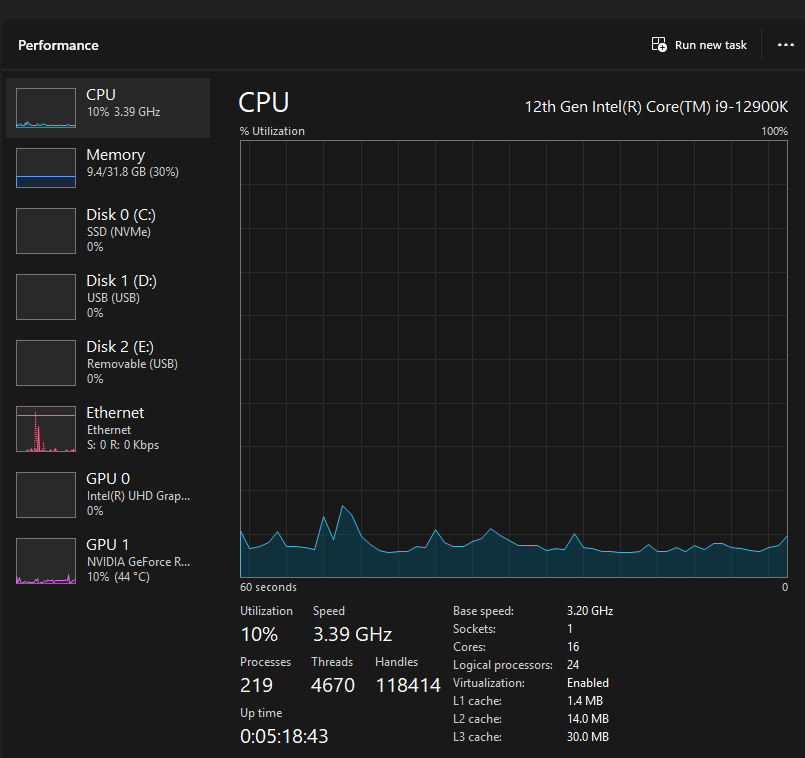This screenshot has height=758, width=805.
Task: Click the GPU 0 graph thumbnail icon
Action: click(46, 495)
